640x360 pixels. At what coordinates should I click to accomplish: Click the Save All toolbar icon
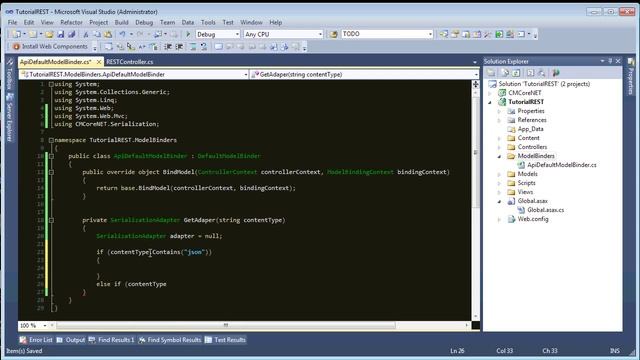click(71, 34)
